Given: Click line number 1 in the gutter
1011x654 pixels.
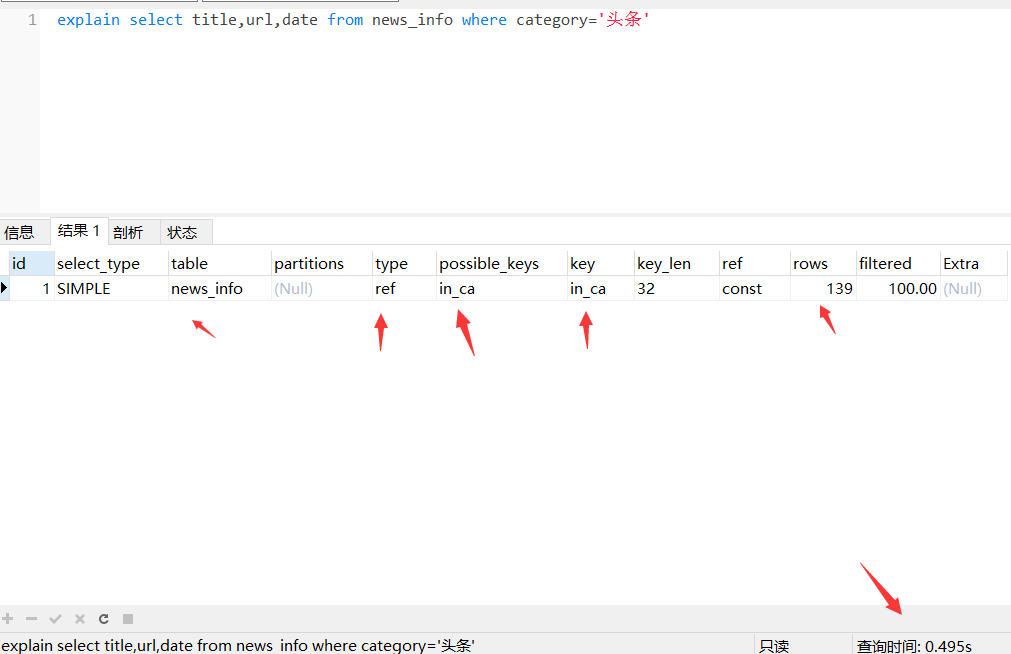Looking at the screenshot, I should (32, 20).
